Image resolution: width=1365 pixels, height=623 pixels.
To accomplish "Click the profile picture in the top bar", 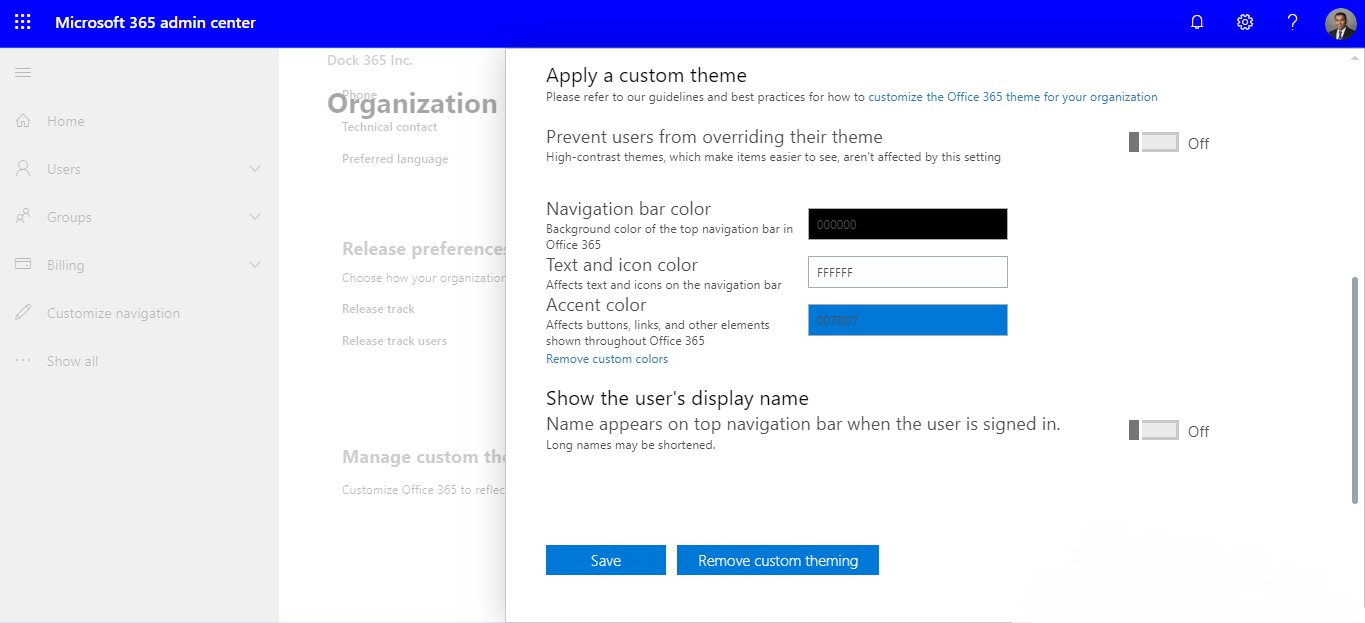I will coord(1339,23).
